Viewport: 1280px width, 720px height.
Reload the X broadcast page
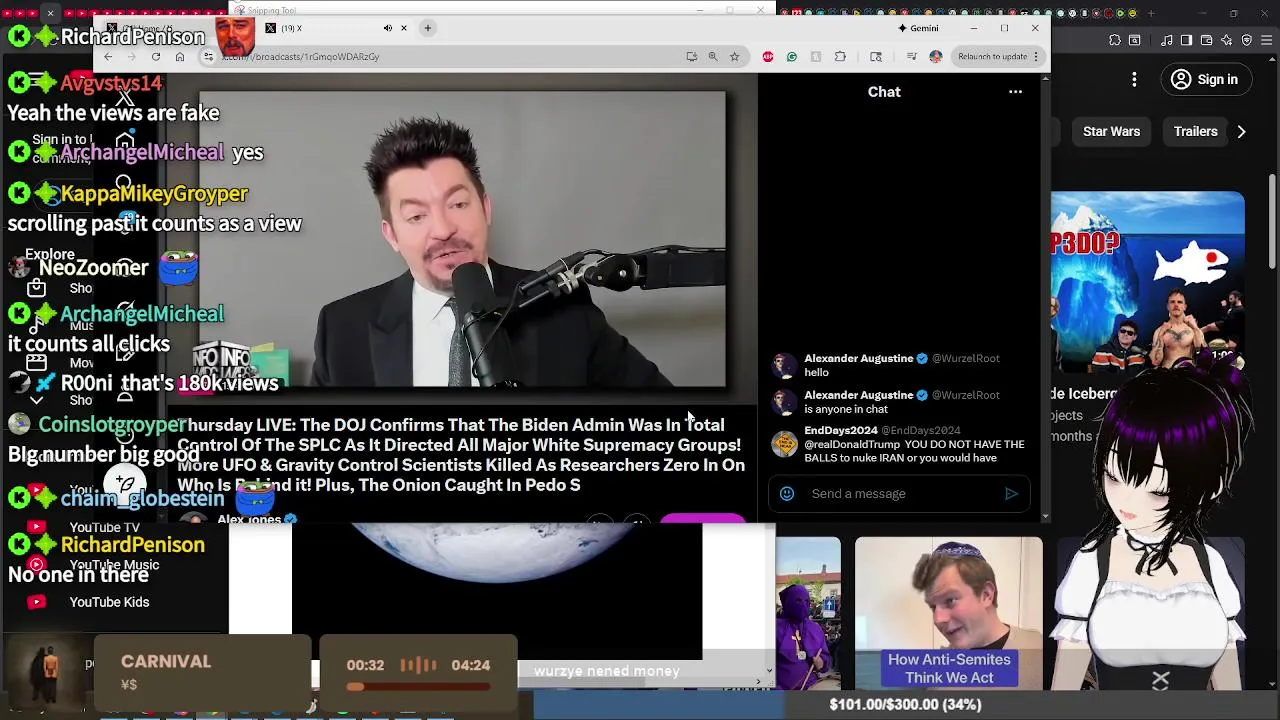156,57
